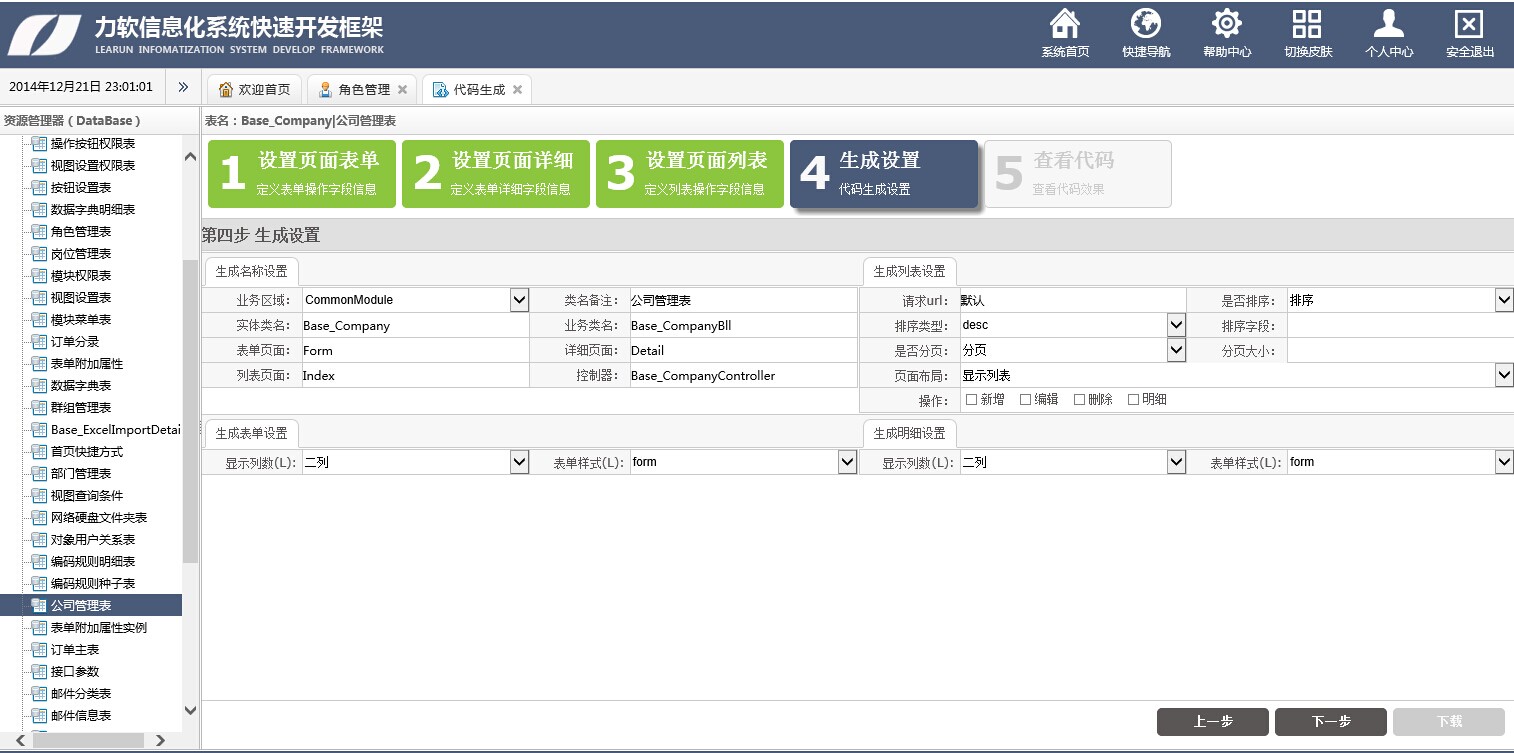This screenshot has height=753, width=1514.
Task: Click the table icon beside 订单分录
Action: tap(40, 341)
